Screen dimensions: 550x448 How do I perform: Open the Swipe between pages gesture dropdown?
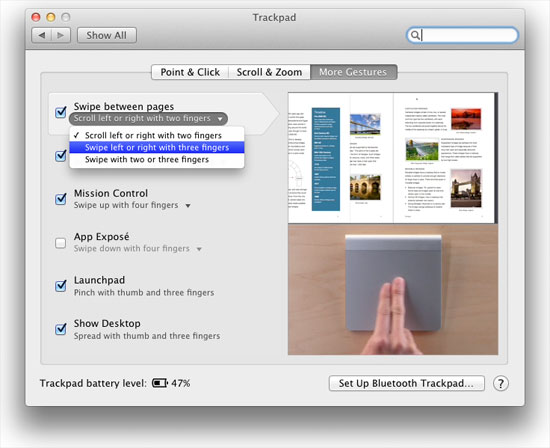pos(148,119)
